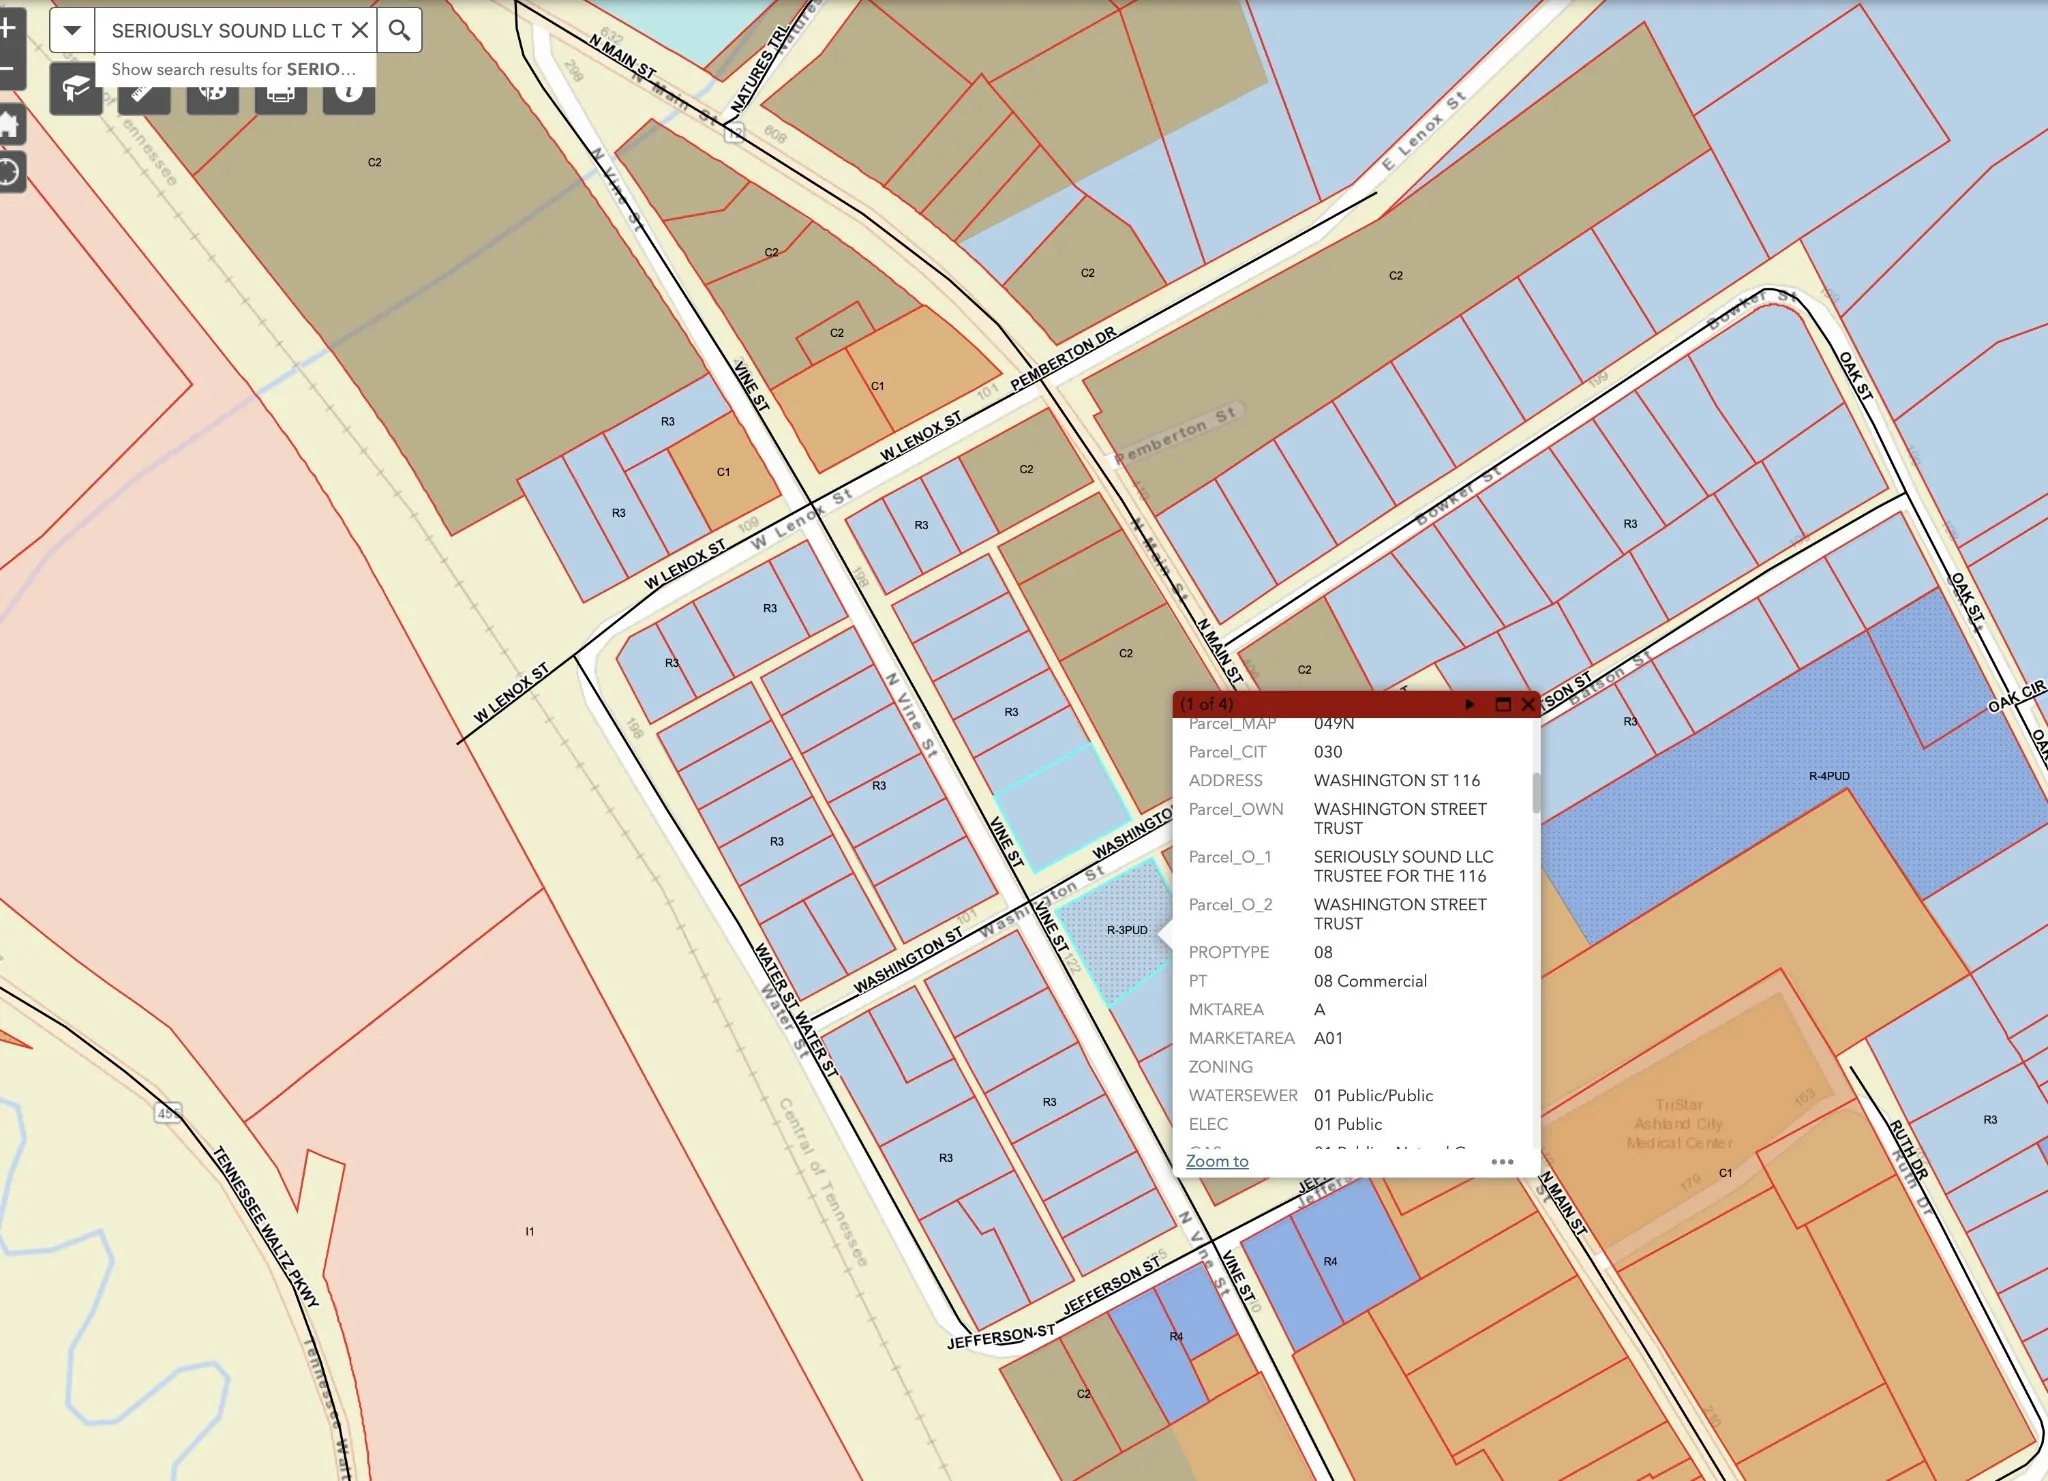Expand the search source dropdown arrow
The height and width of the screenshot is (1481, 2048).
point(72,30)
